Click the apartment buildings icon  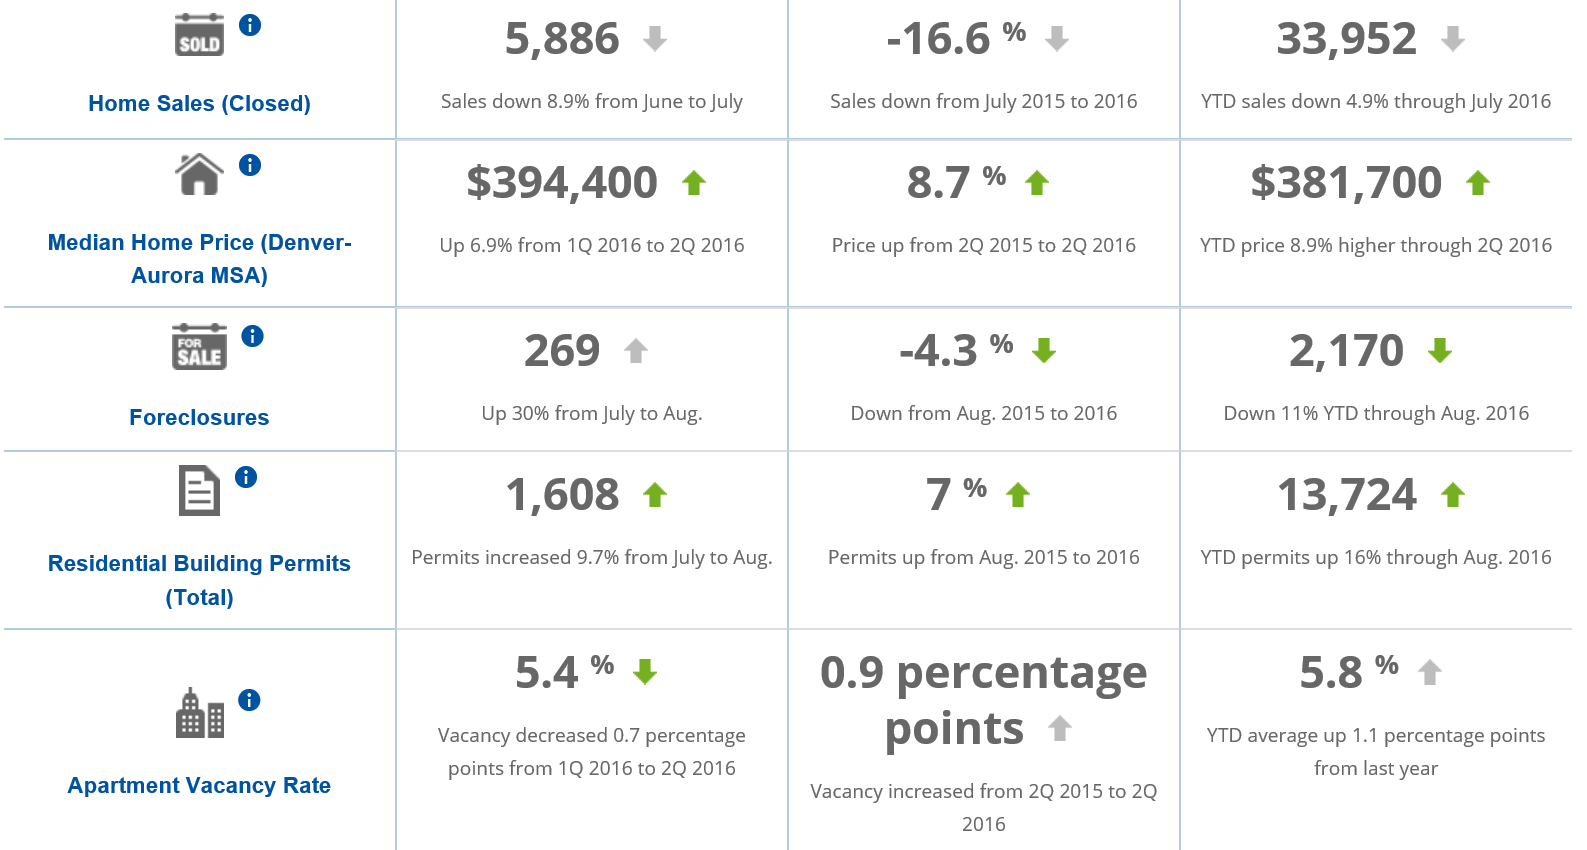tap(199, 714)
